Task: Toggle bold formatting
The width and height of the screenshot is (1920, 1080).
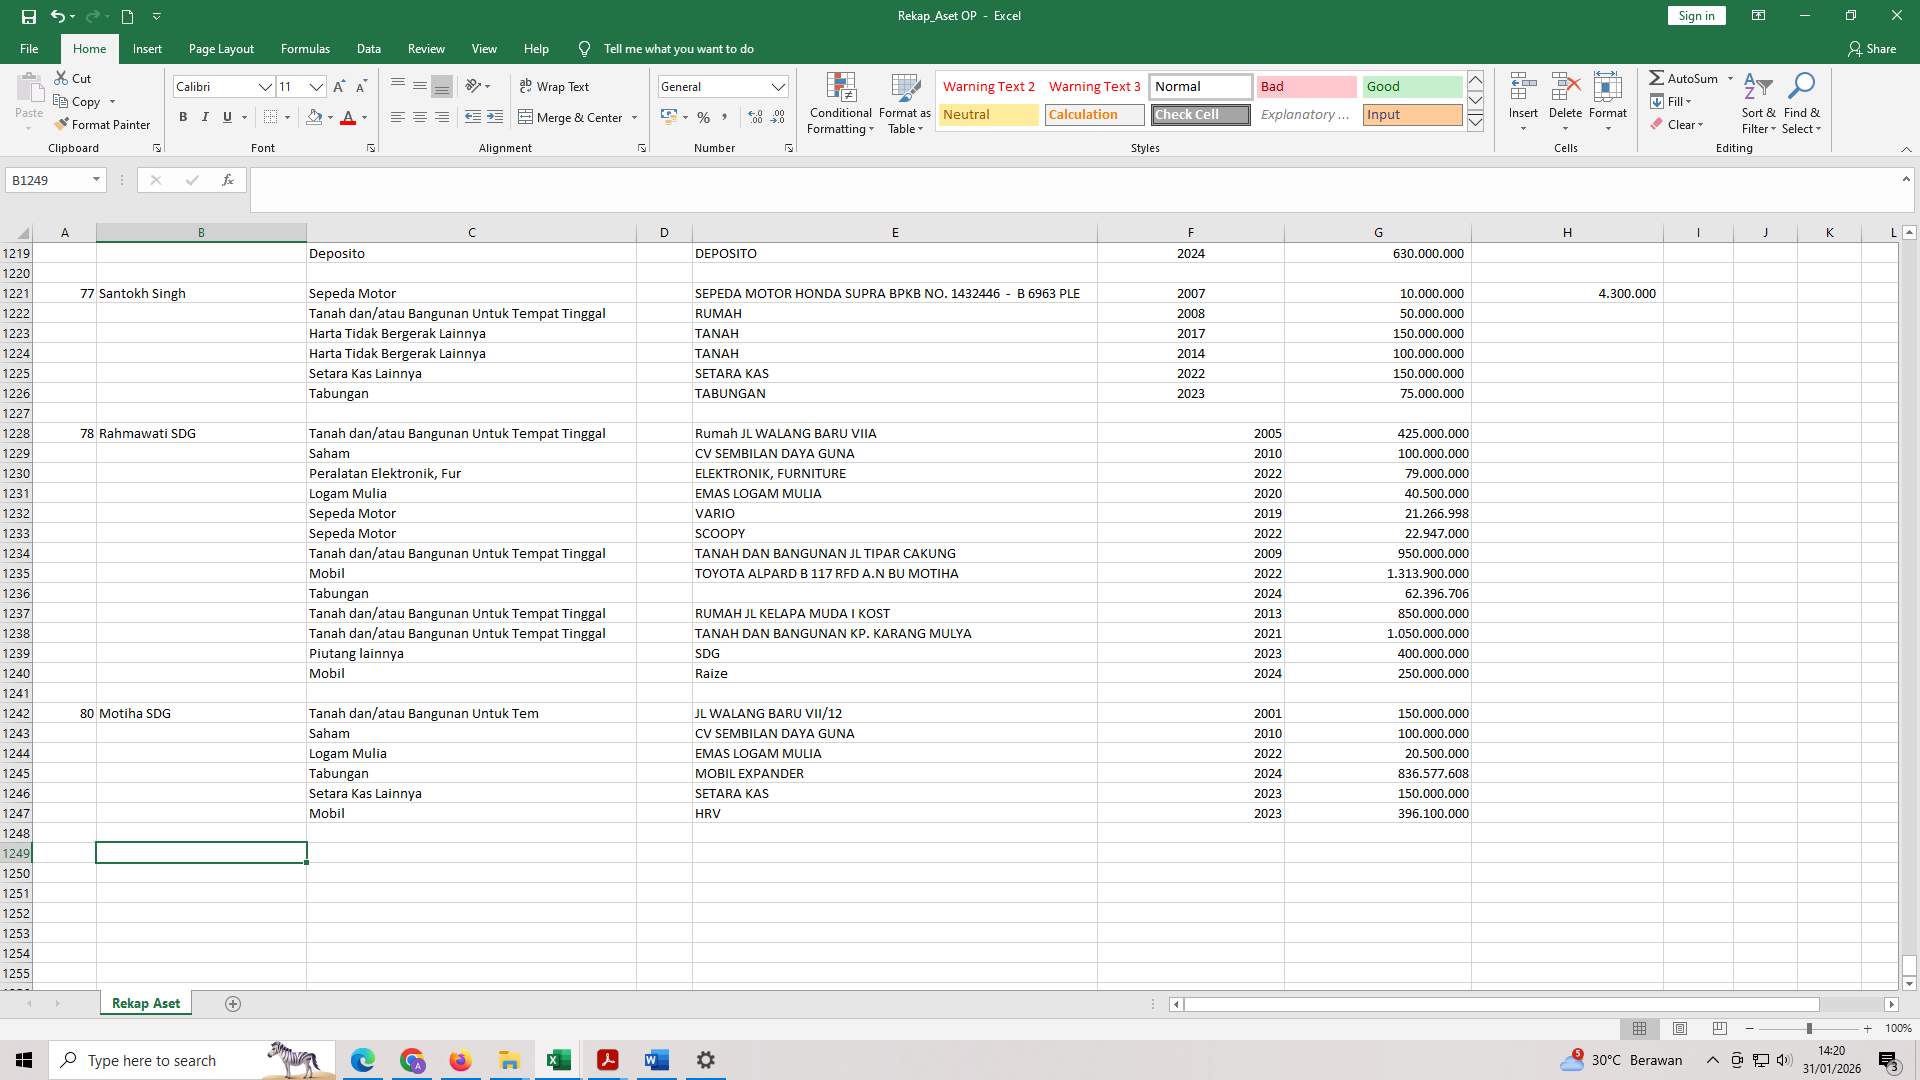Action: [x=183, y=117]
